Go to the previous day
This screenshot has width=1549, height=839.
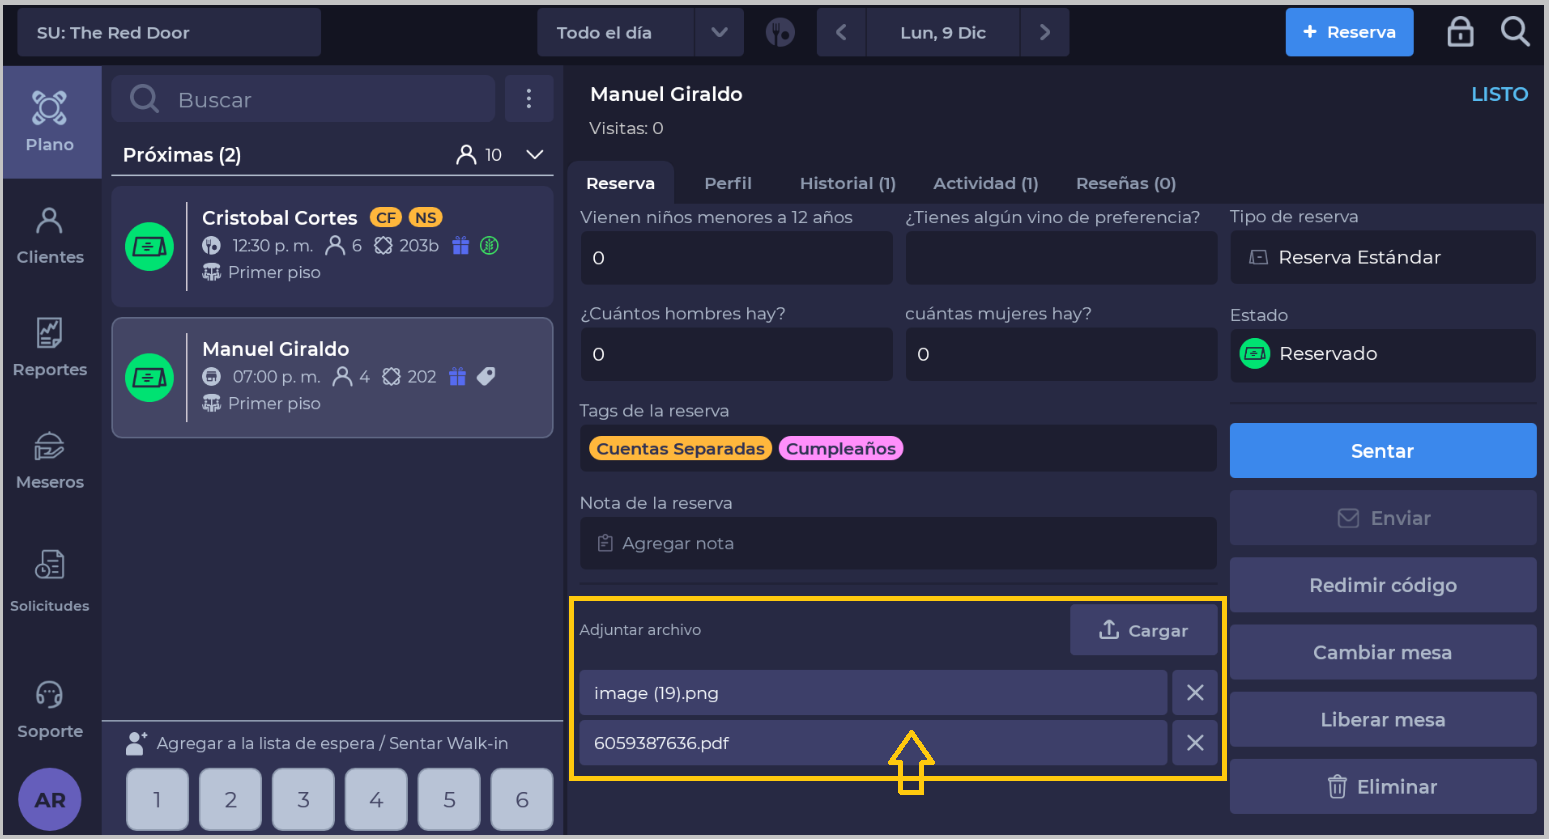pos(842,32)
